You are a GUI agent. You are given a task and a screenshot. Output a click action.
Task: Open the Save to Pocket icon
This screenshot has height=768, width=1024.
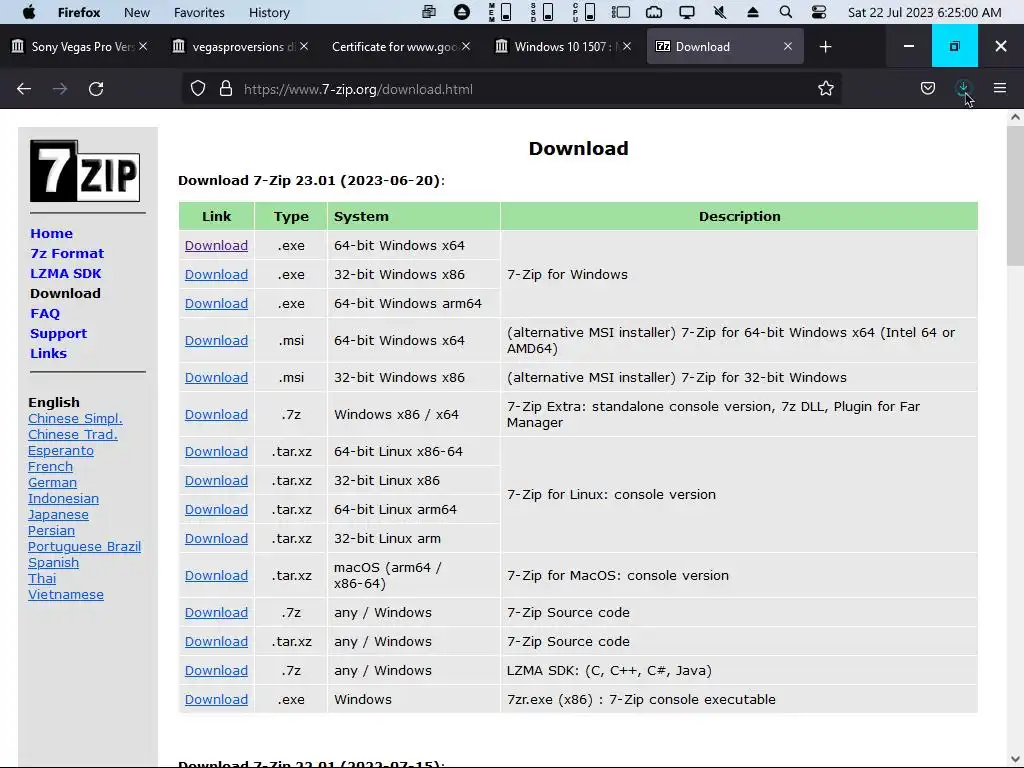click(x=927, y=88)
